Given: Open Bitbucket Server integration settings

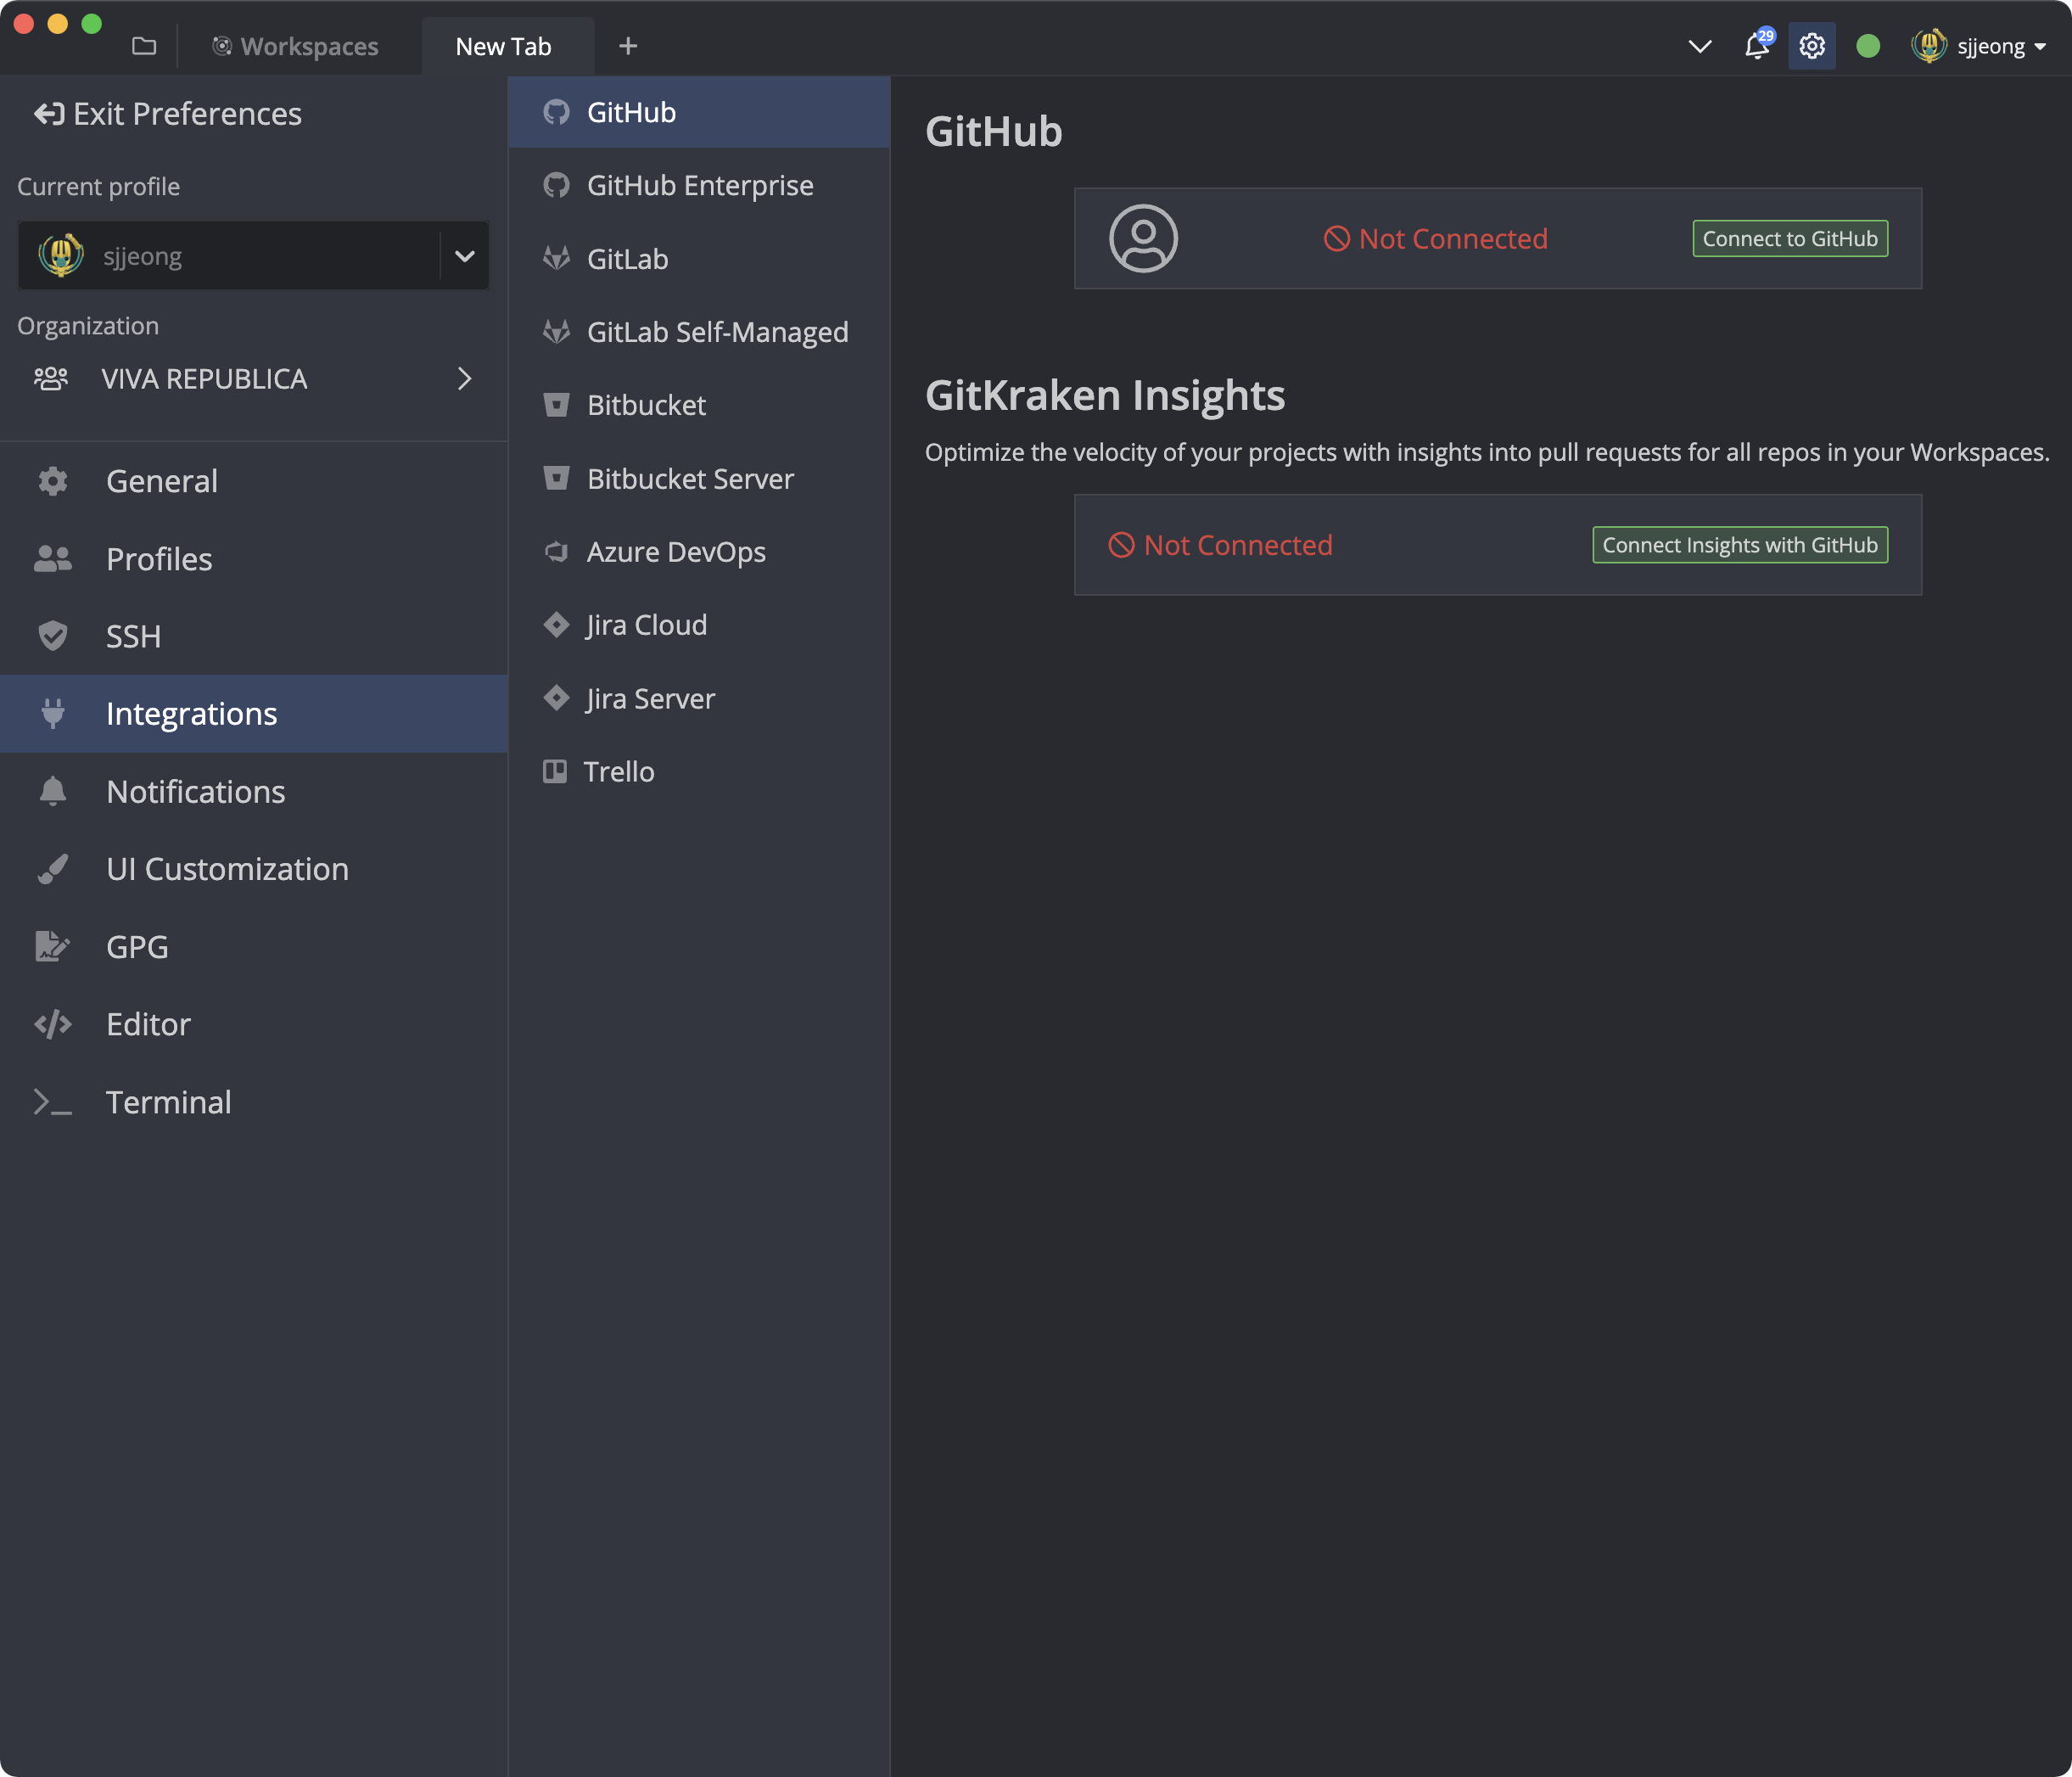Looking at the screenshot, I should click(x=689, y=479).
